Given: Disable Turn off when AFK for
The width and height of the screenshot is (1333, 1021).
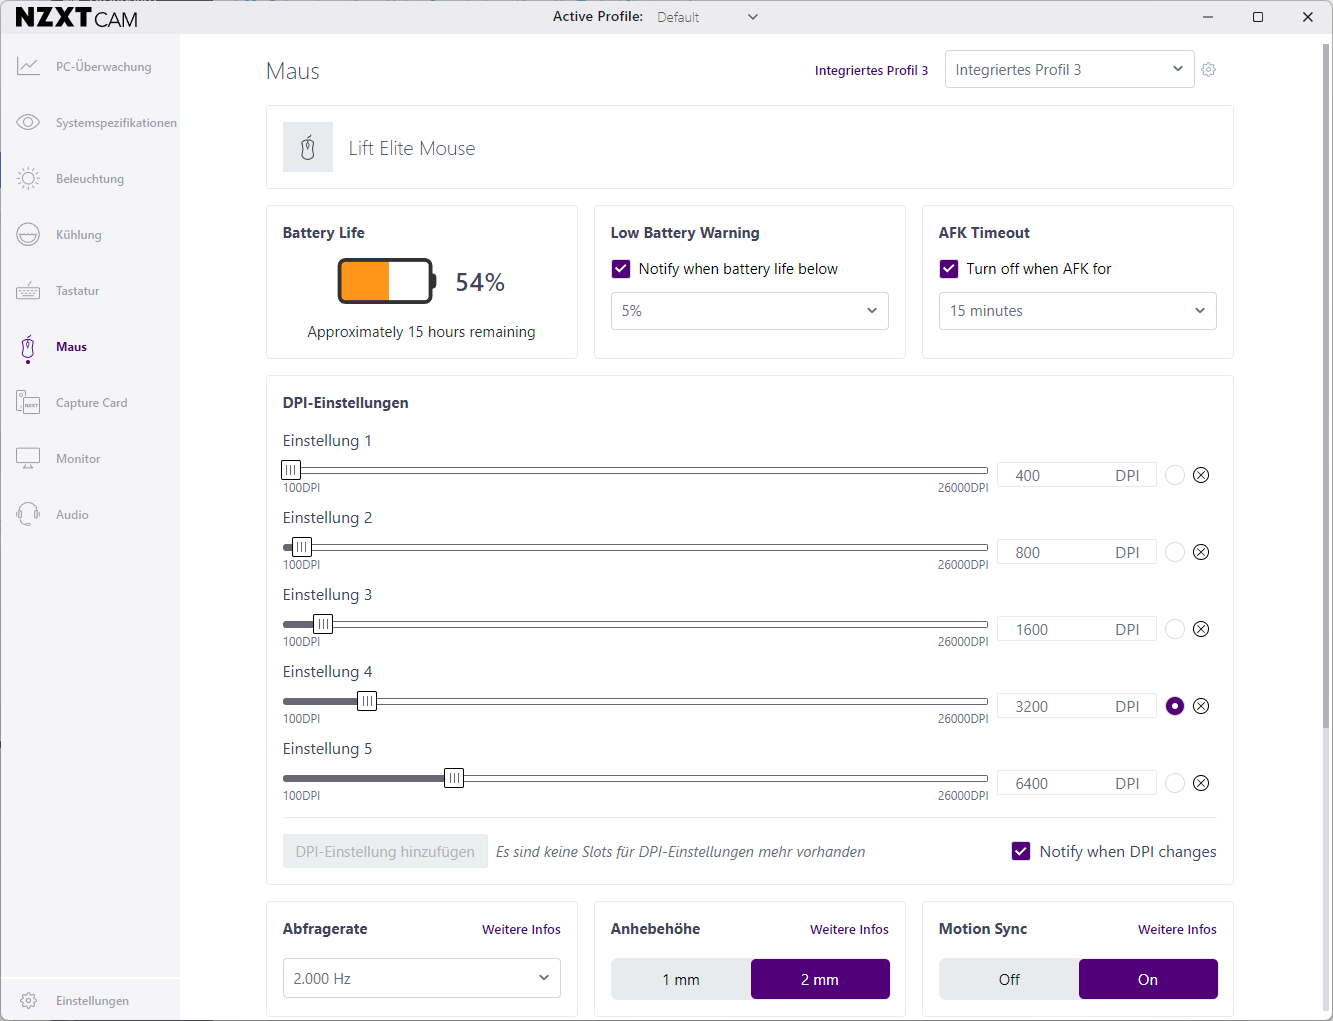Looking at the screenshot, I should tap(949, 269).
